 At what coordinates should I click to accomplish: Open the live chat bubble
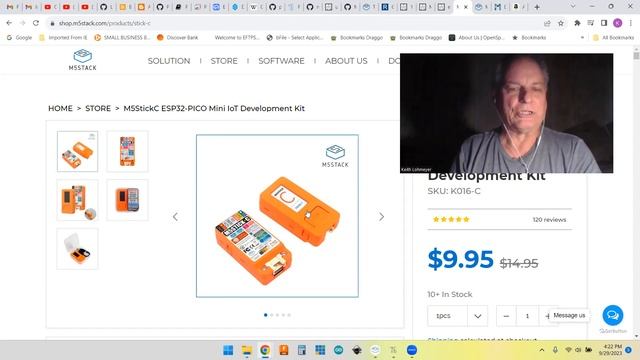tap(613, 315)
